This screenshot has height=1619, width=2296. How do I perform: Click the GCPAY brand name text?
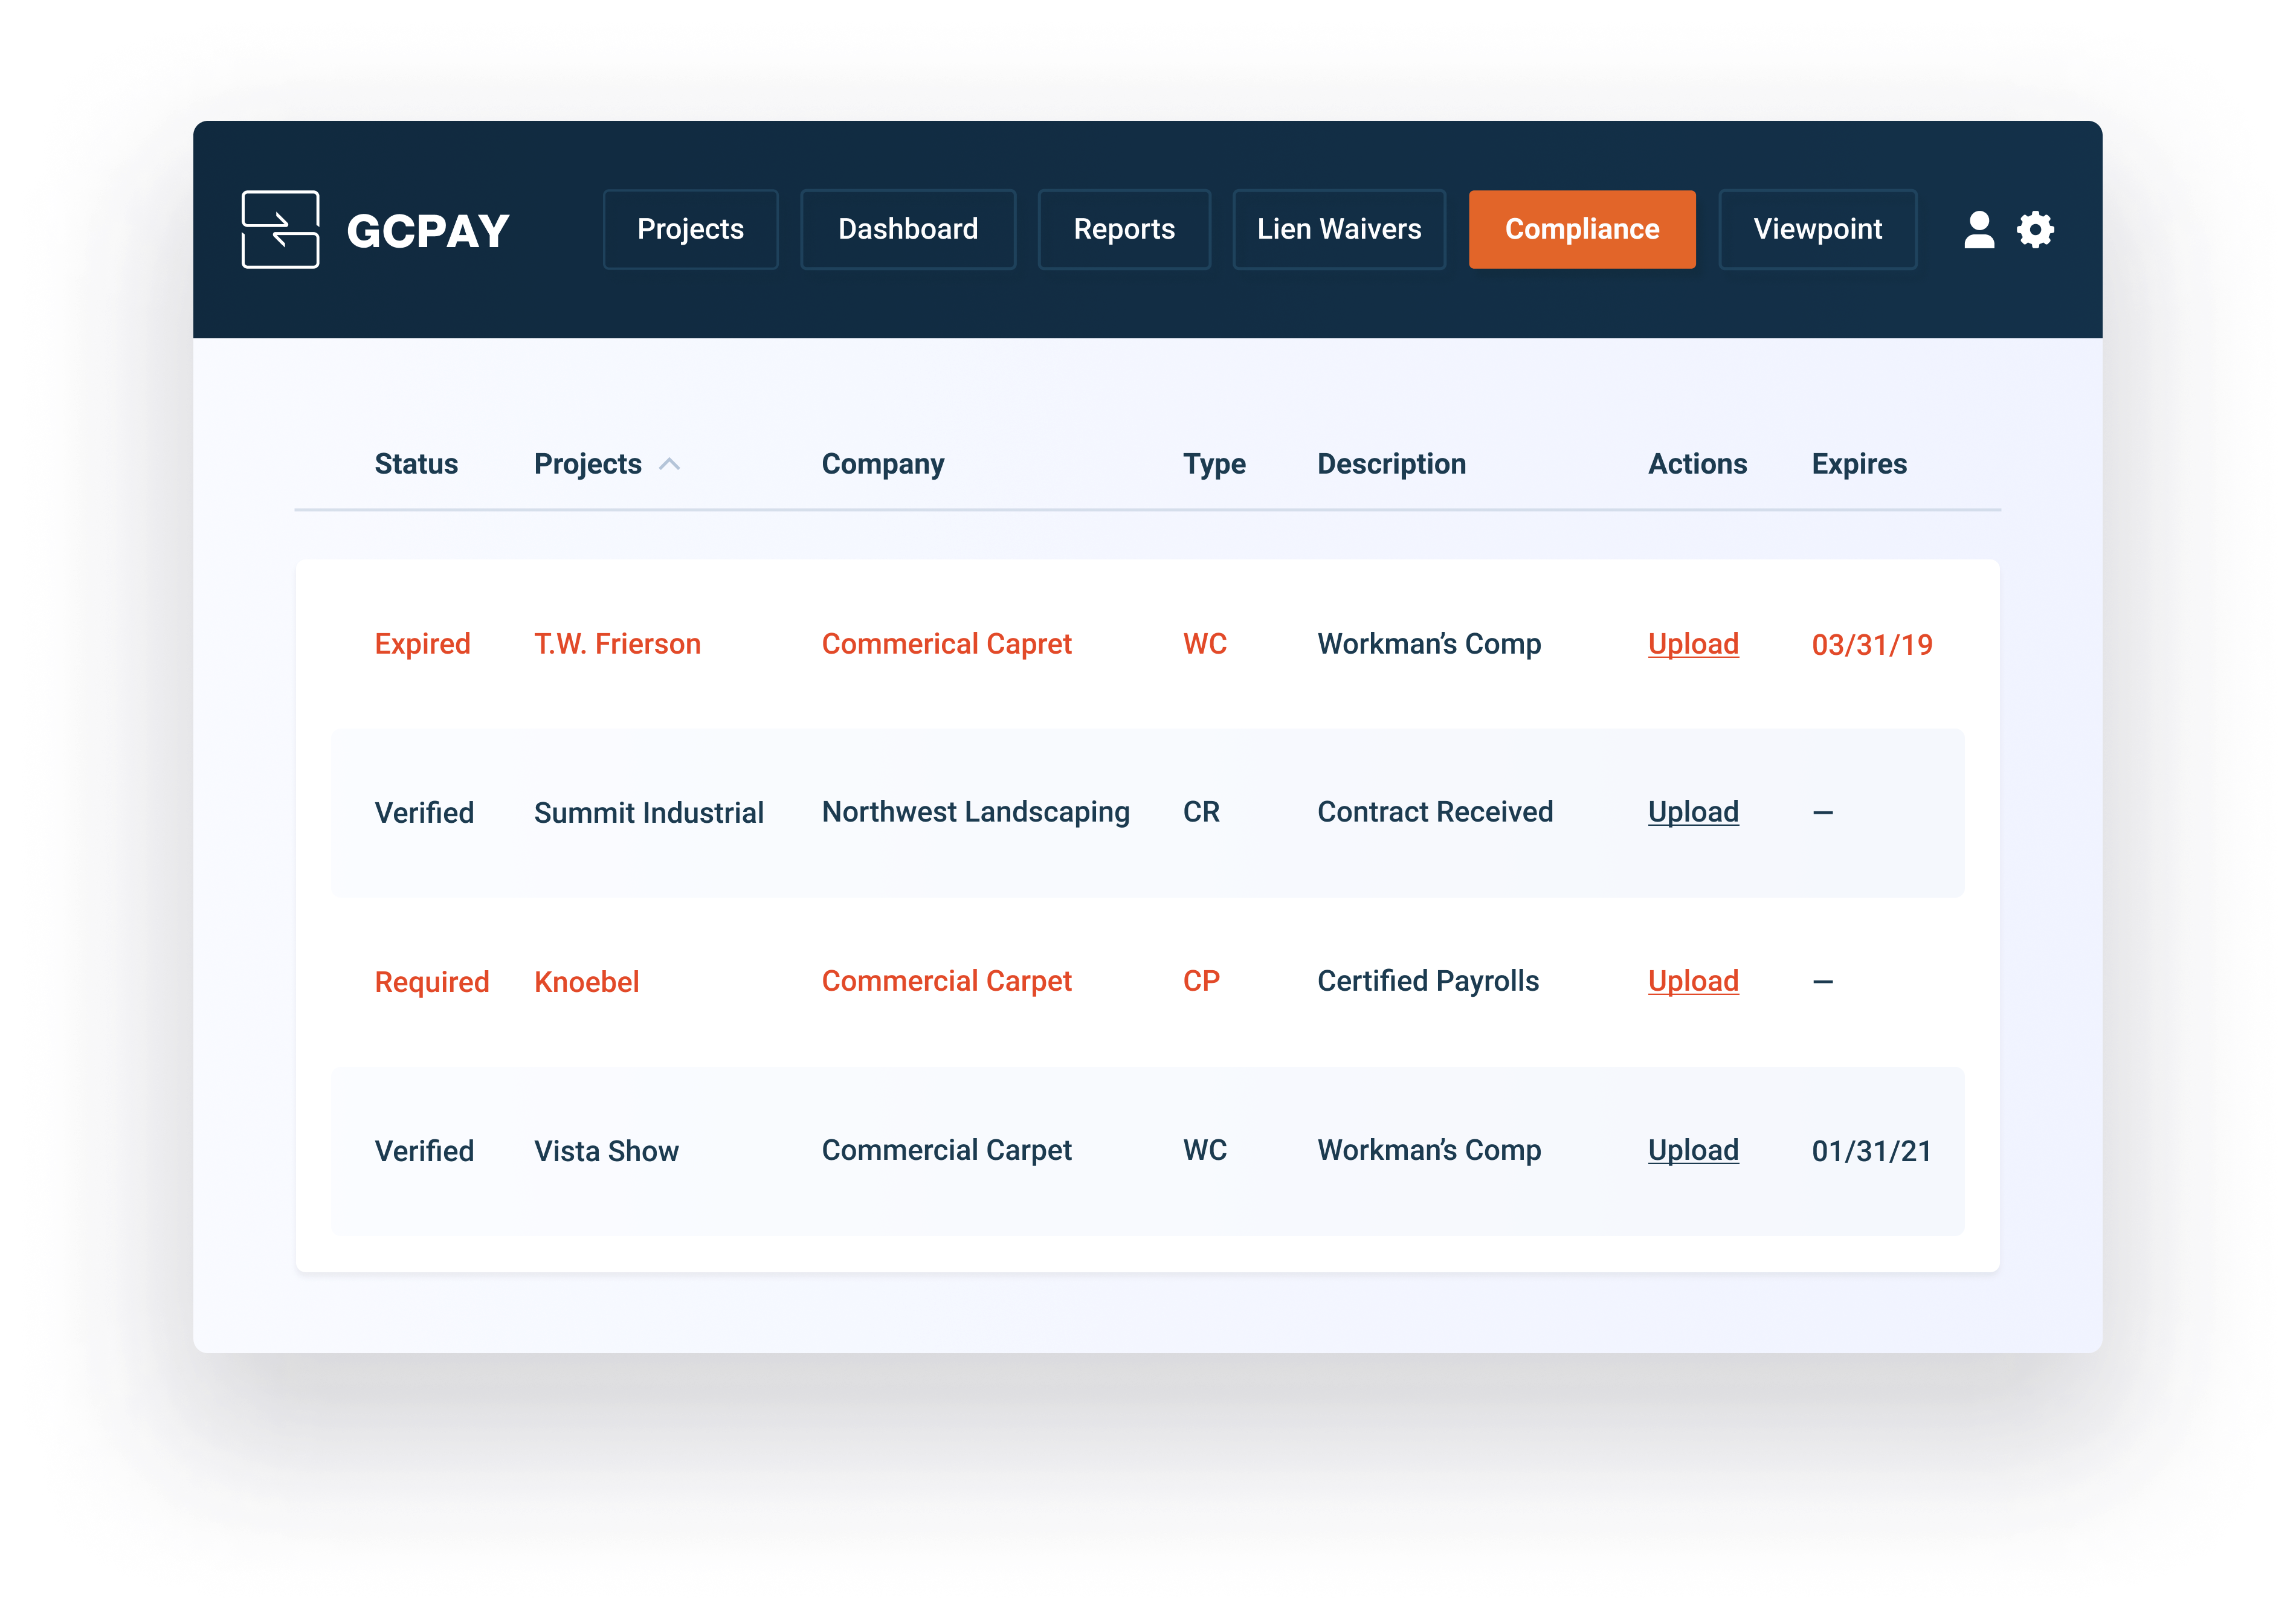tap(428, 231)
